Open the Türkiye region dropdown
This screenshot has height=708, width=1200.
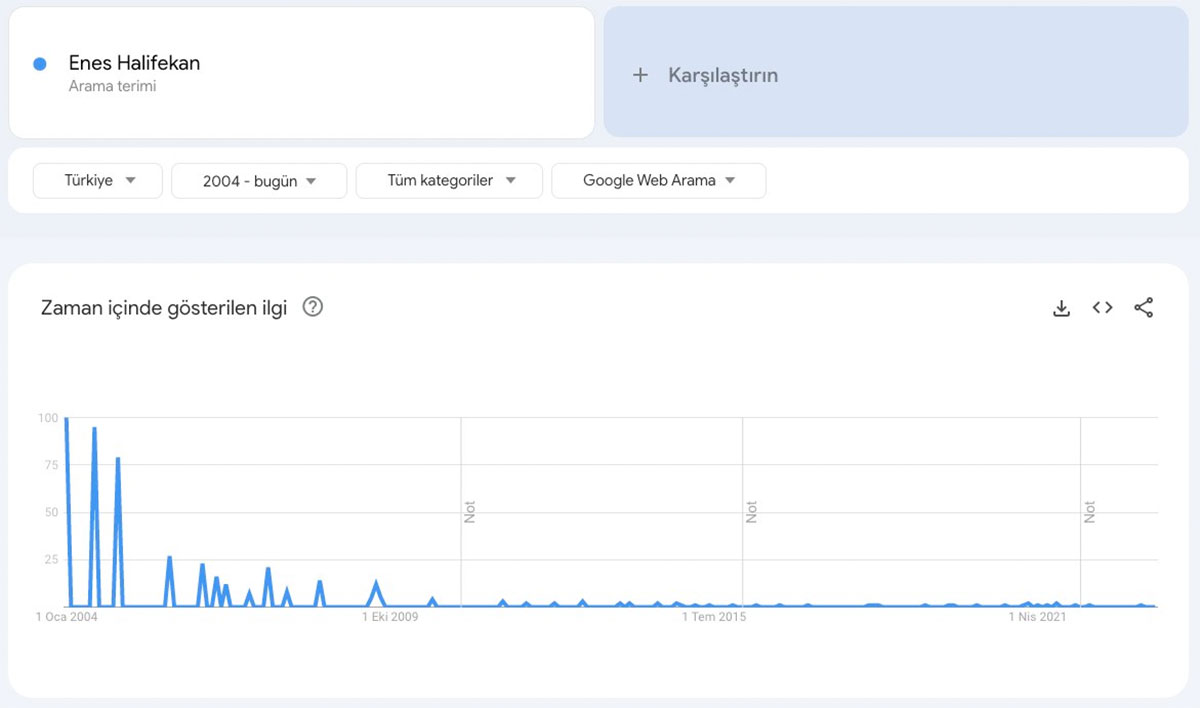tap(98, 181)
